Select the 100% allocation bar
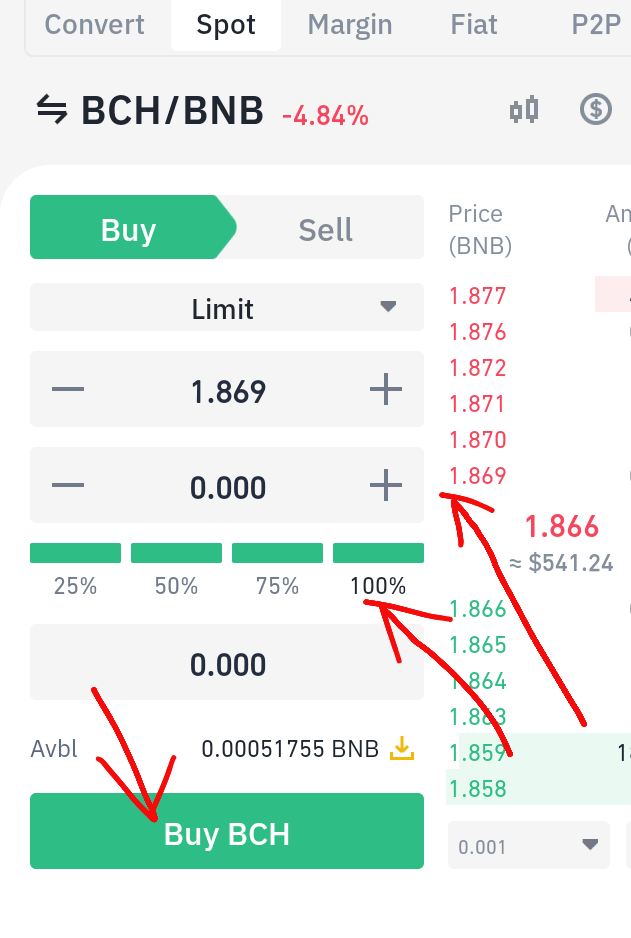Image resolution: width=631 pixels, height=938 pixels. pyautogui.click(x=378, y=553)
